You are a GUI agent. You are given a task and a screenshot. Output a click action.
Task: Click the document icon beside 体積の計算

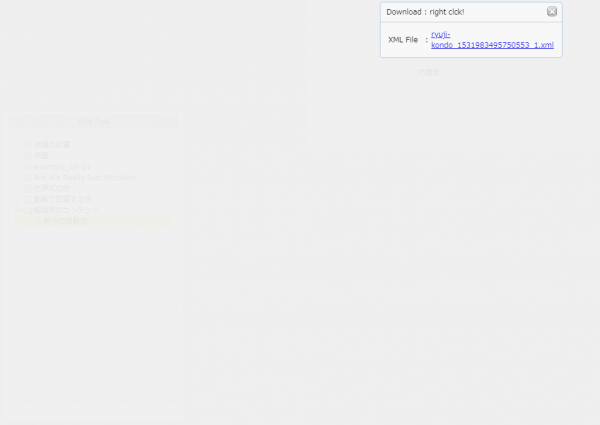[x=28, y=145]
